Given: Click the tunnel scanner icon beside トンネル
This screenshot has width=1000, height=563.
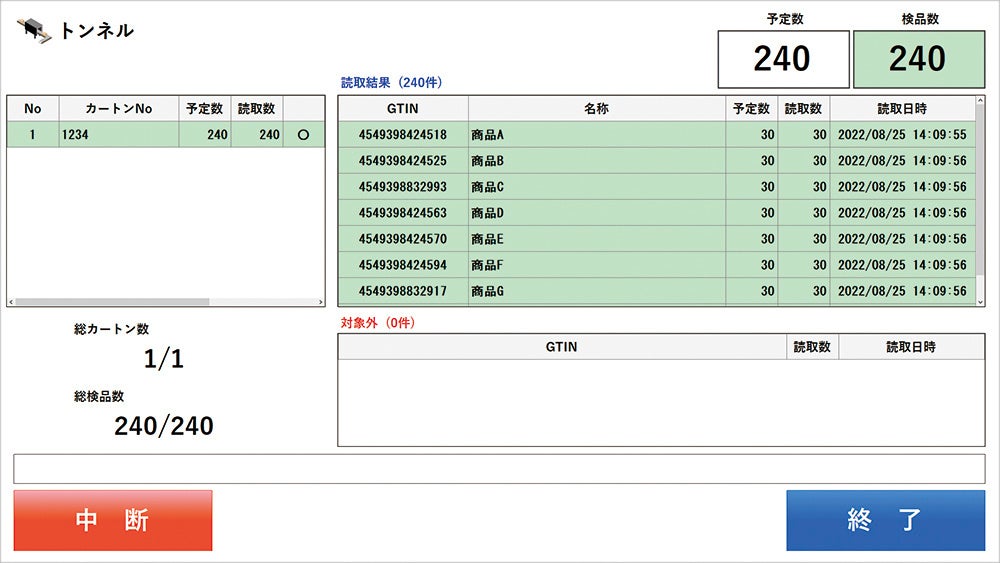Looking at the screenshot, I should point(34,31).
